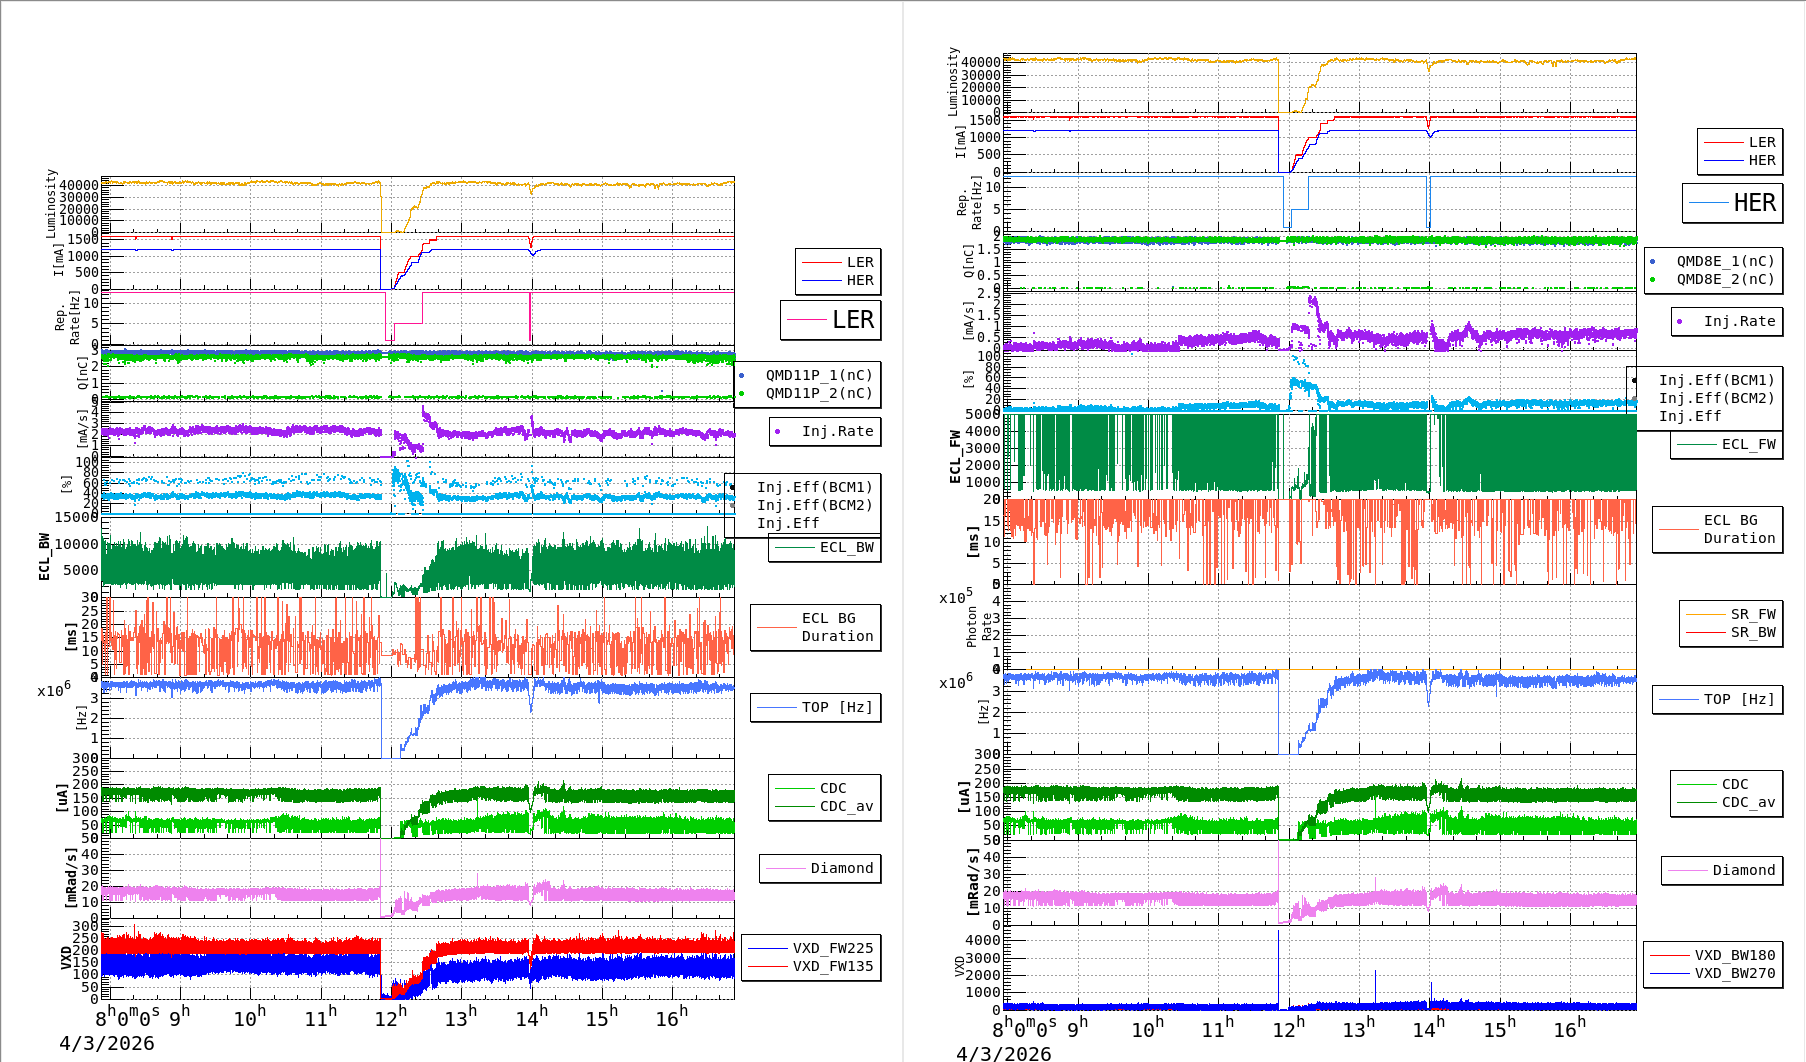This screenshot has width=1806, height=1062.
Task: Click the large LER legend box
Action: [831, 320]
